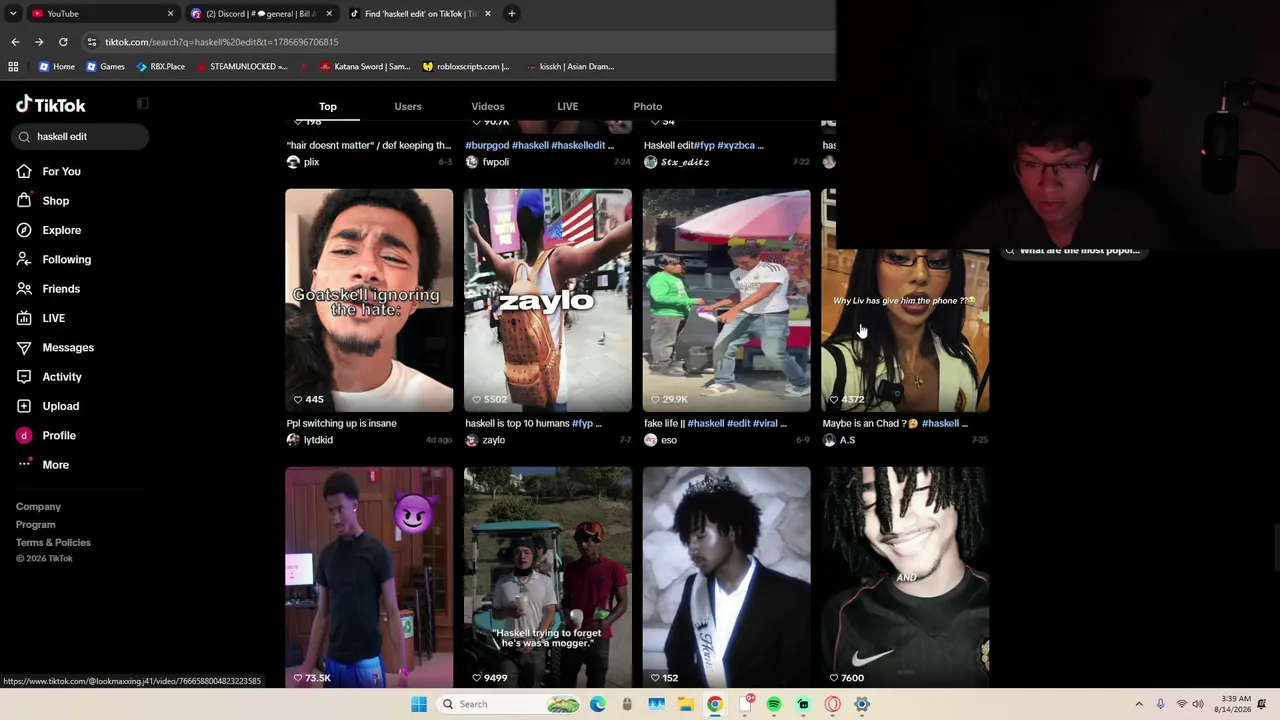Show hidden system tray icons chevron

click(1138, 704)
